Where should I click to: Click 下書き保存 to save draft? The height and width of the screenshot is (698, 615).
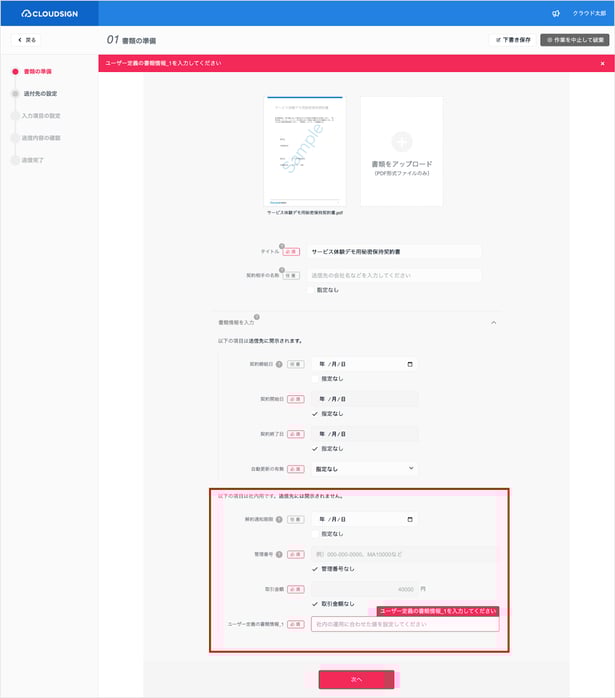pyautogui.click(x=512, y=40)
